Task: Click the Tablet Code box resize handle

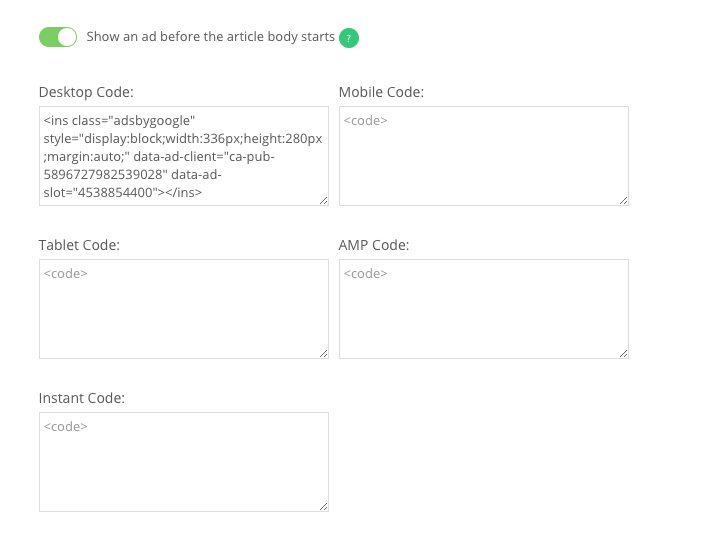Action: 323,354
